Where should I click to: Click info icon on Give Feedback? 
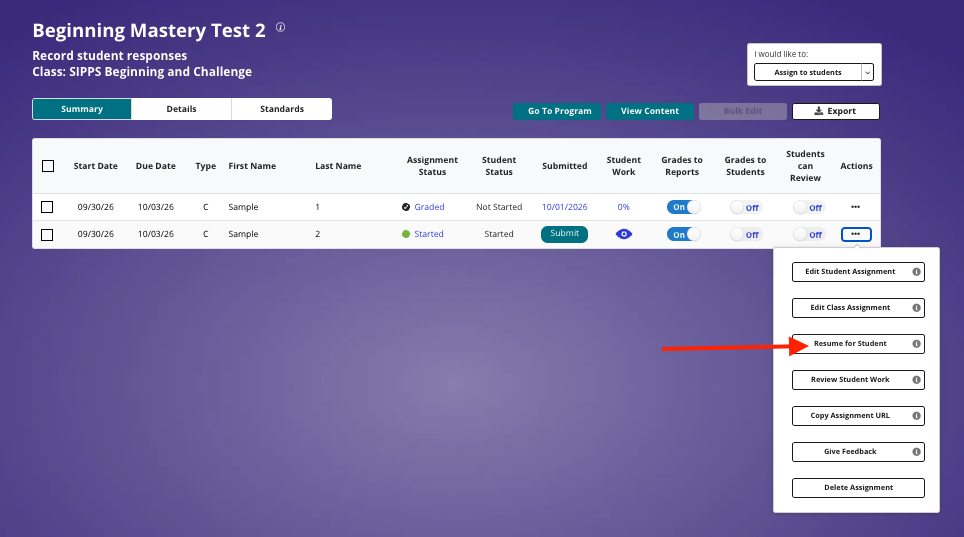pos(916,451)
